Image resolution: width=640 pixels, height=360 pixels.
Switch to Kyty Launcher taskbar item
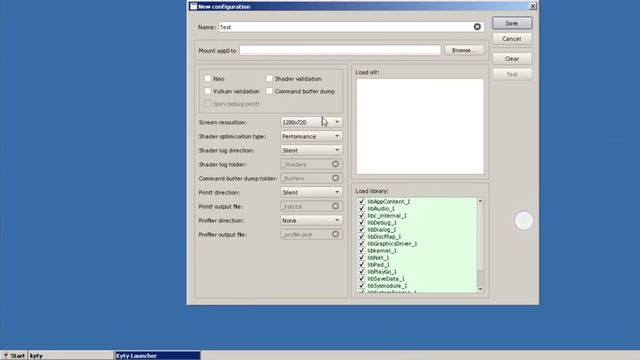click(158, 356)
